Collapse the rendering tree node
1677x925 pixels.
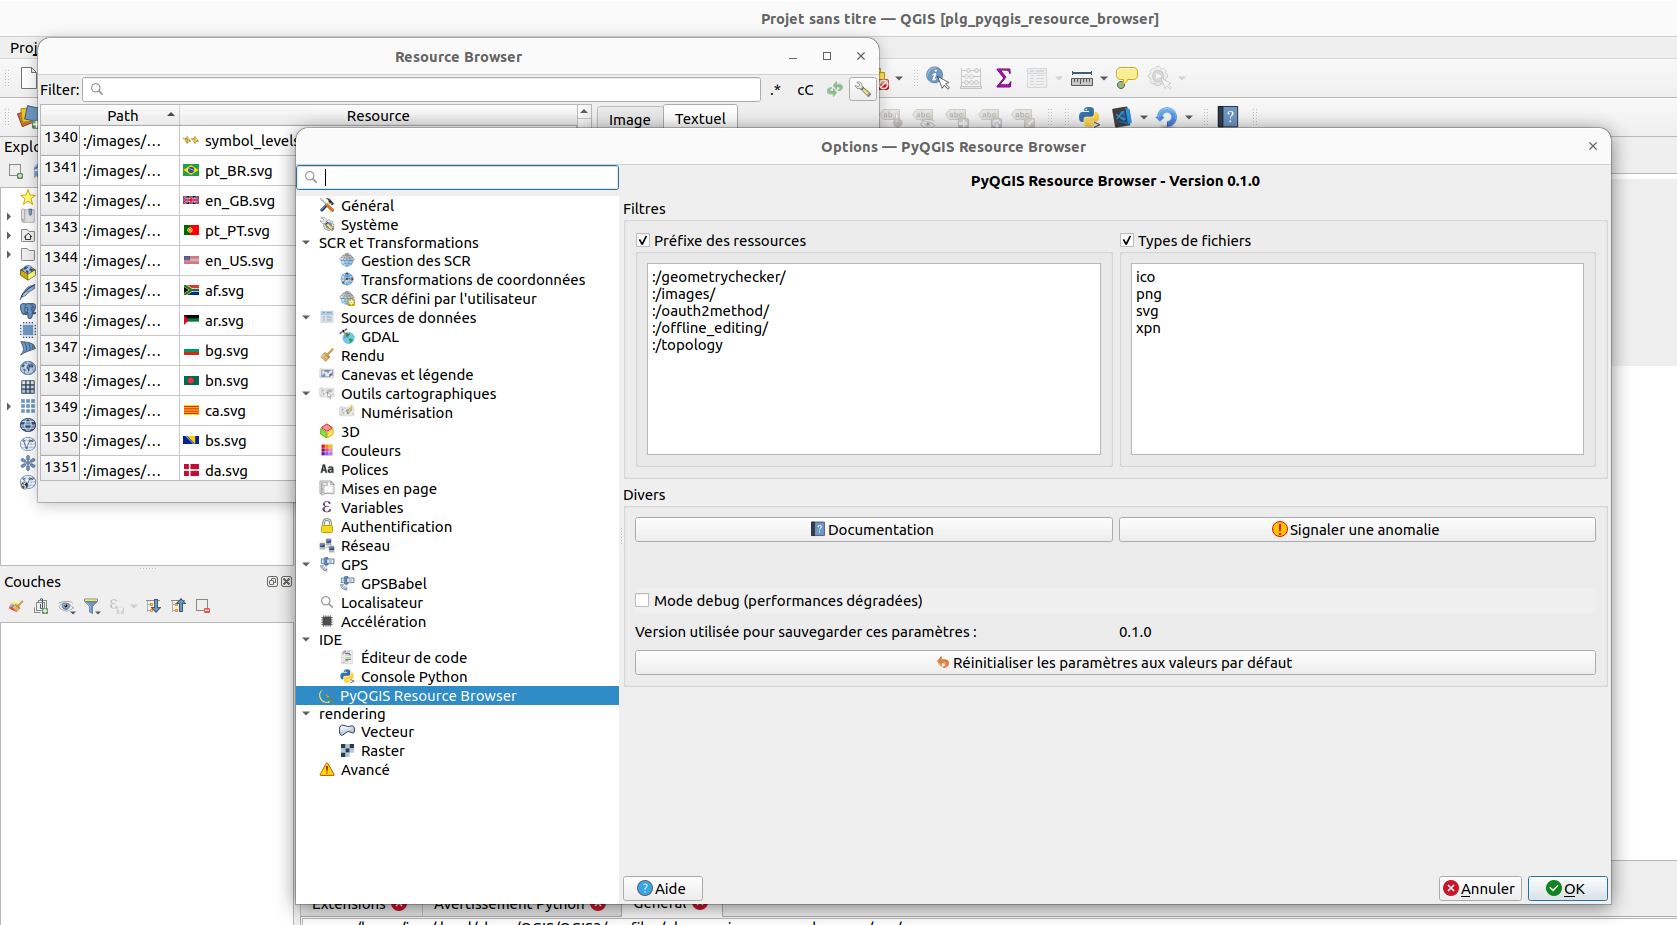coord(306,714)
